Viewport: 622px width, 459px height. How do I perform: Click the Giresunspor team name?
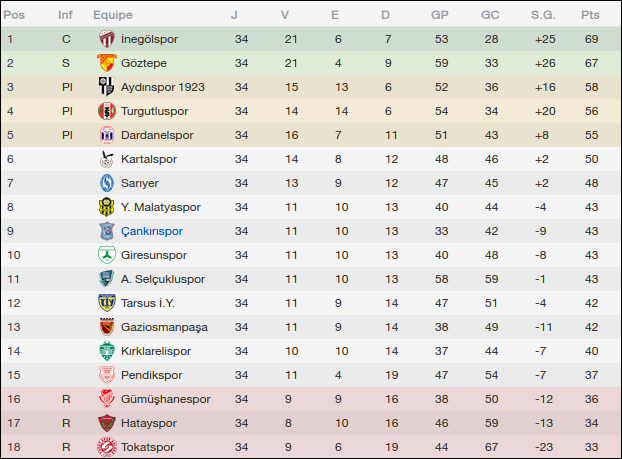click(x=154, y=255)
